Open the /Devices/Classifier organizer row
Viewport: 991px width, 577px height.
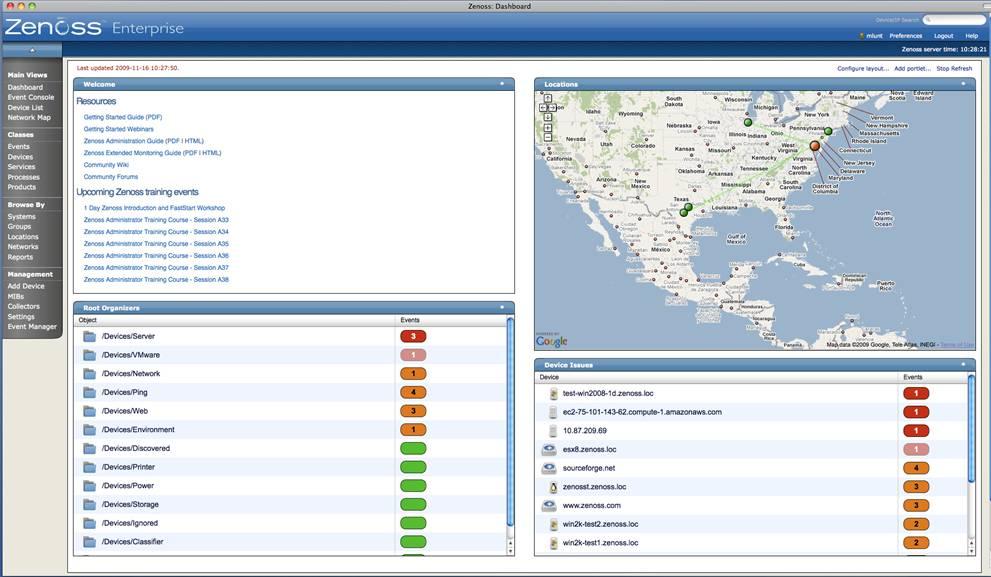(289, 542)
